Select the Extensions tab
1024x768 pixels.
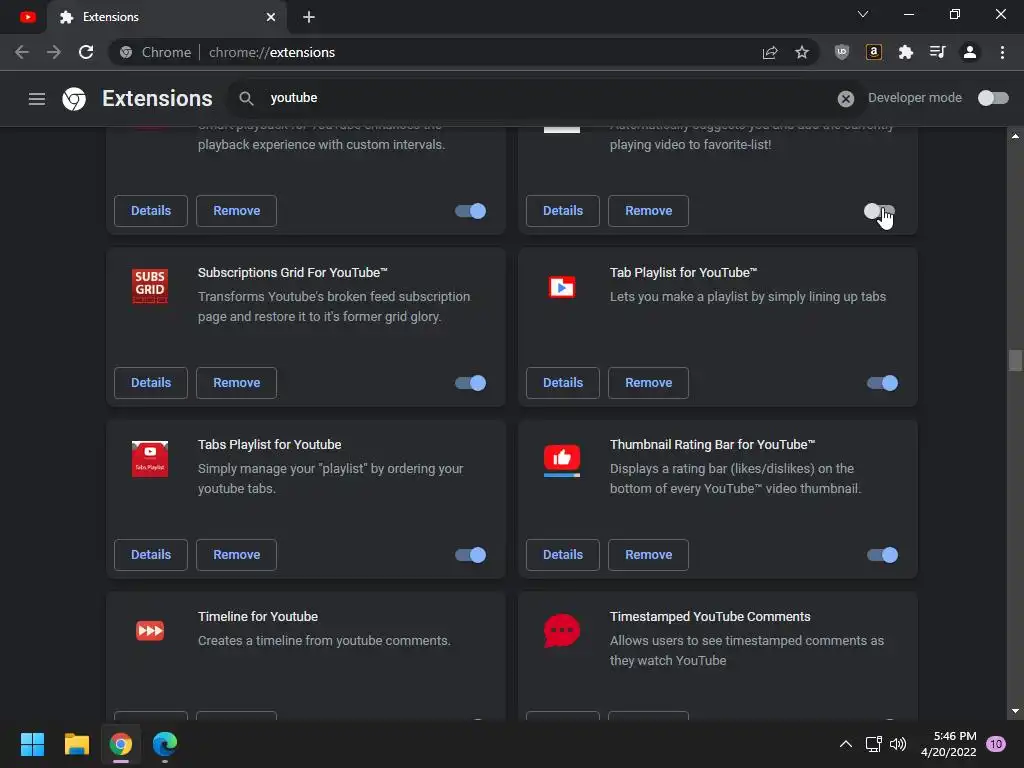click(167, 17)
